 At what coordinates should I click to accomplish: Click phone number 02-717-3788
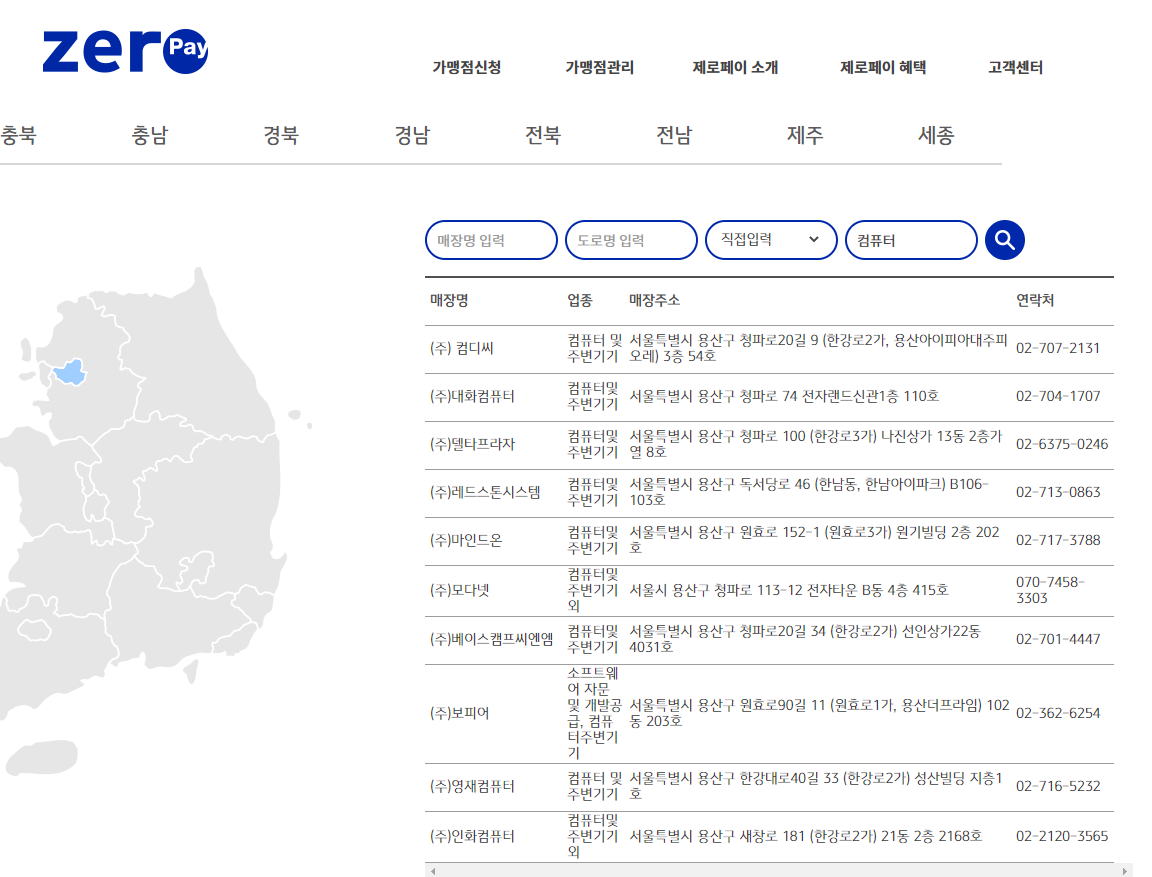click(1058, 541)
